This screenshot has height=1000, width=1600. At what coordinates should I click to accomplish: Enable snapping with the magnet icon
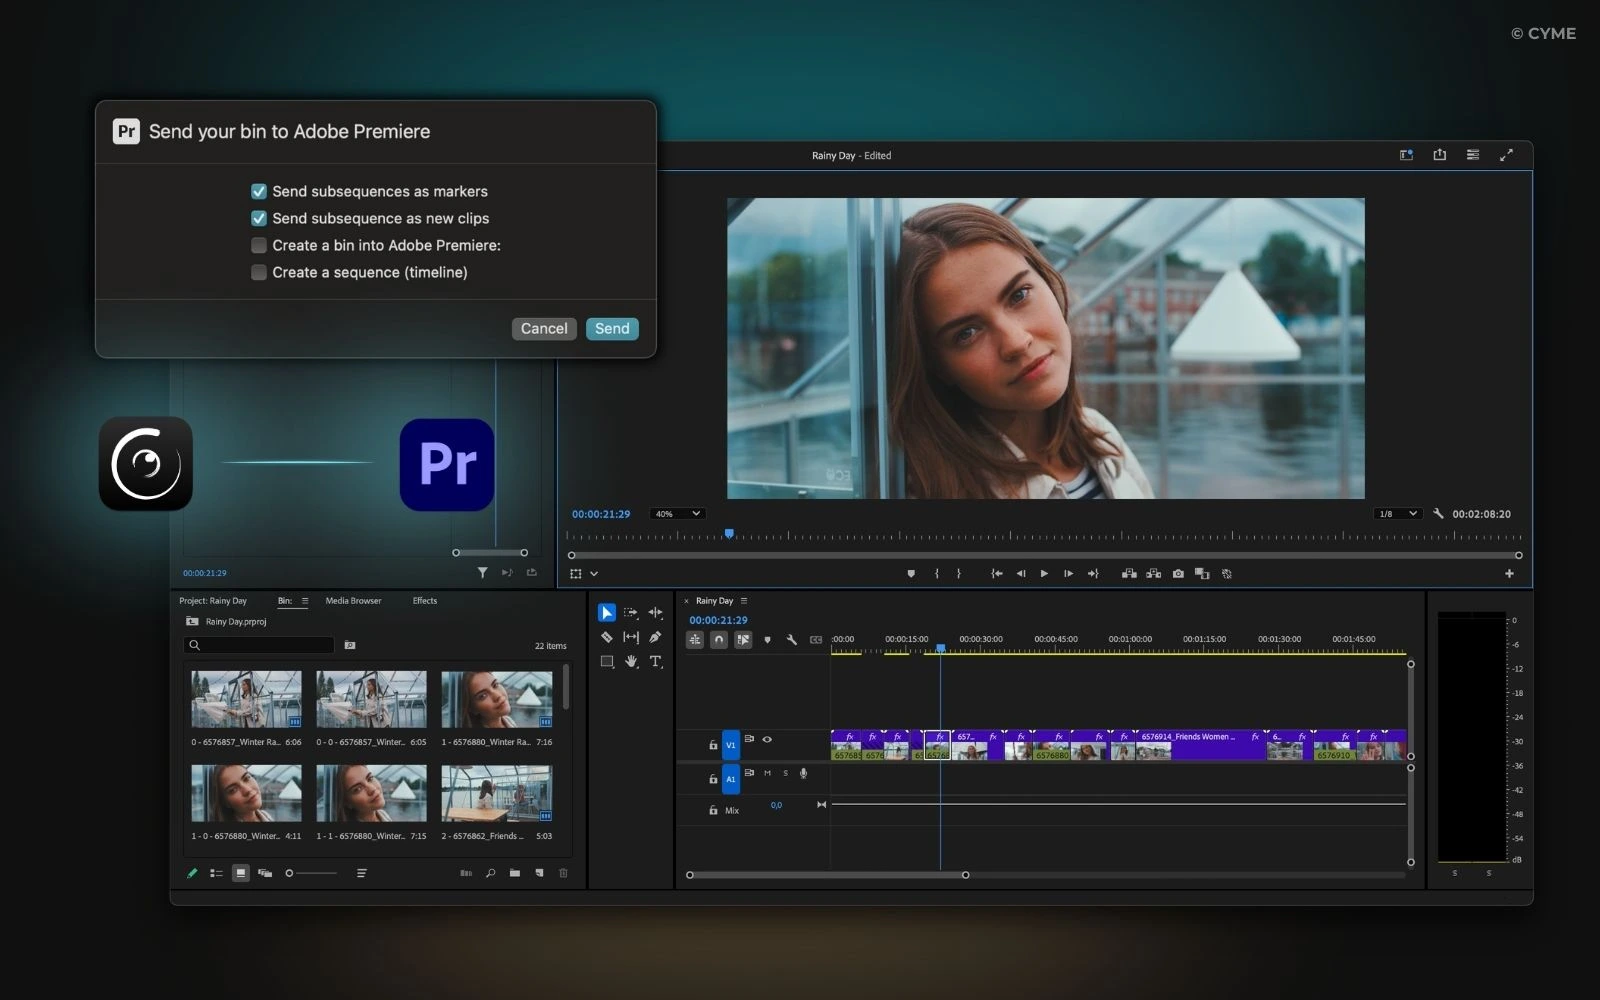(719, 639)
